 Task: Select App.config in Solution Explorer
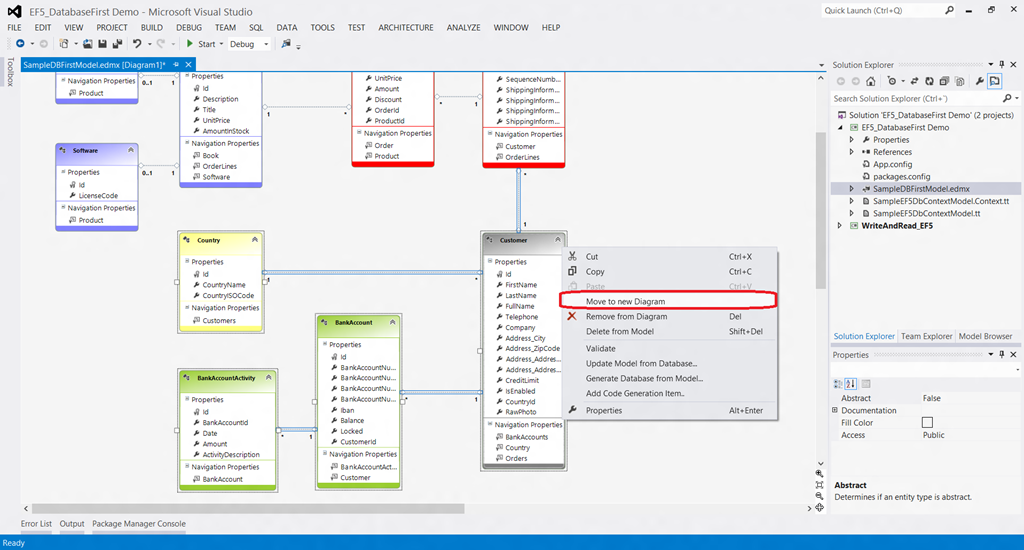tap(892, 165)
